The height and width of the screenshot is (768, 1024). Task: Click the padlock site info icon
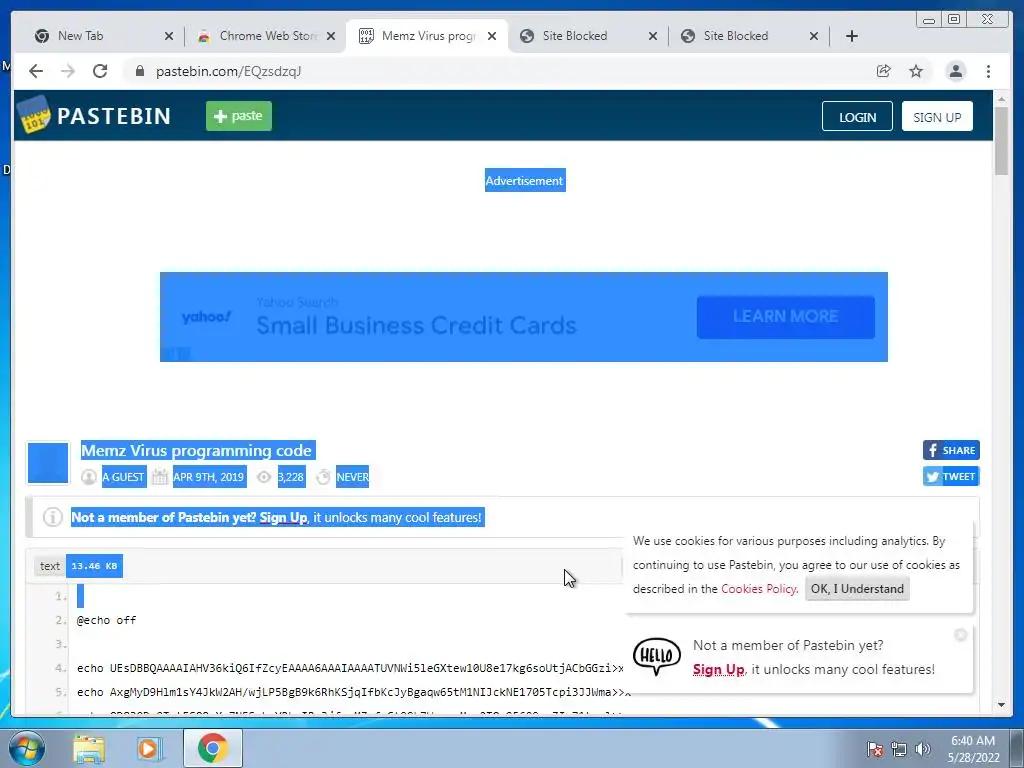click(140, 71)
